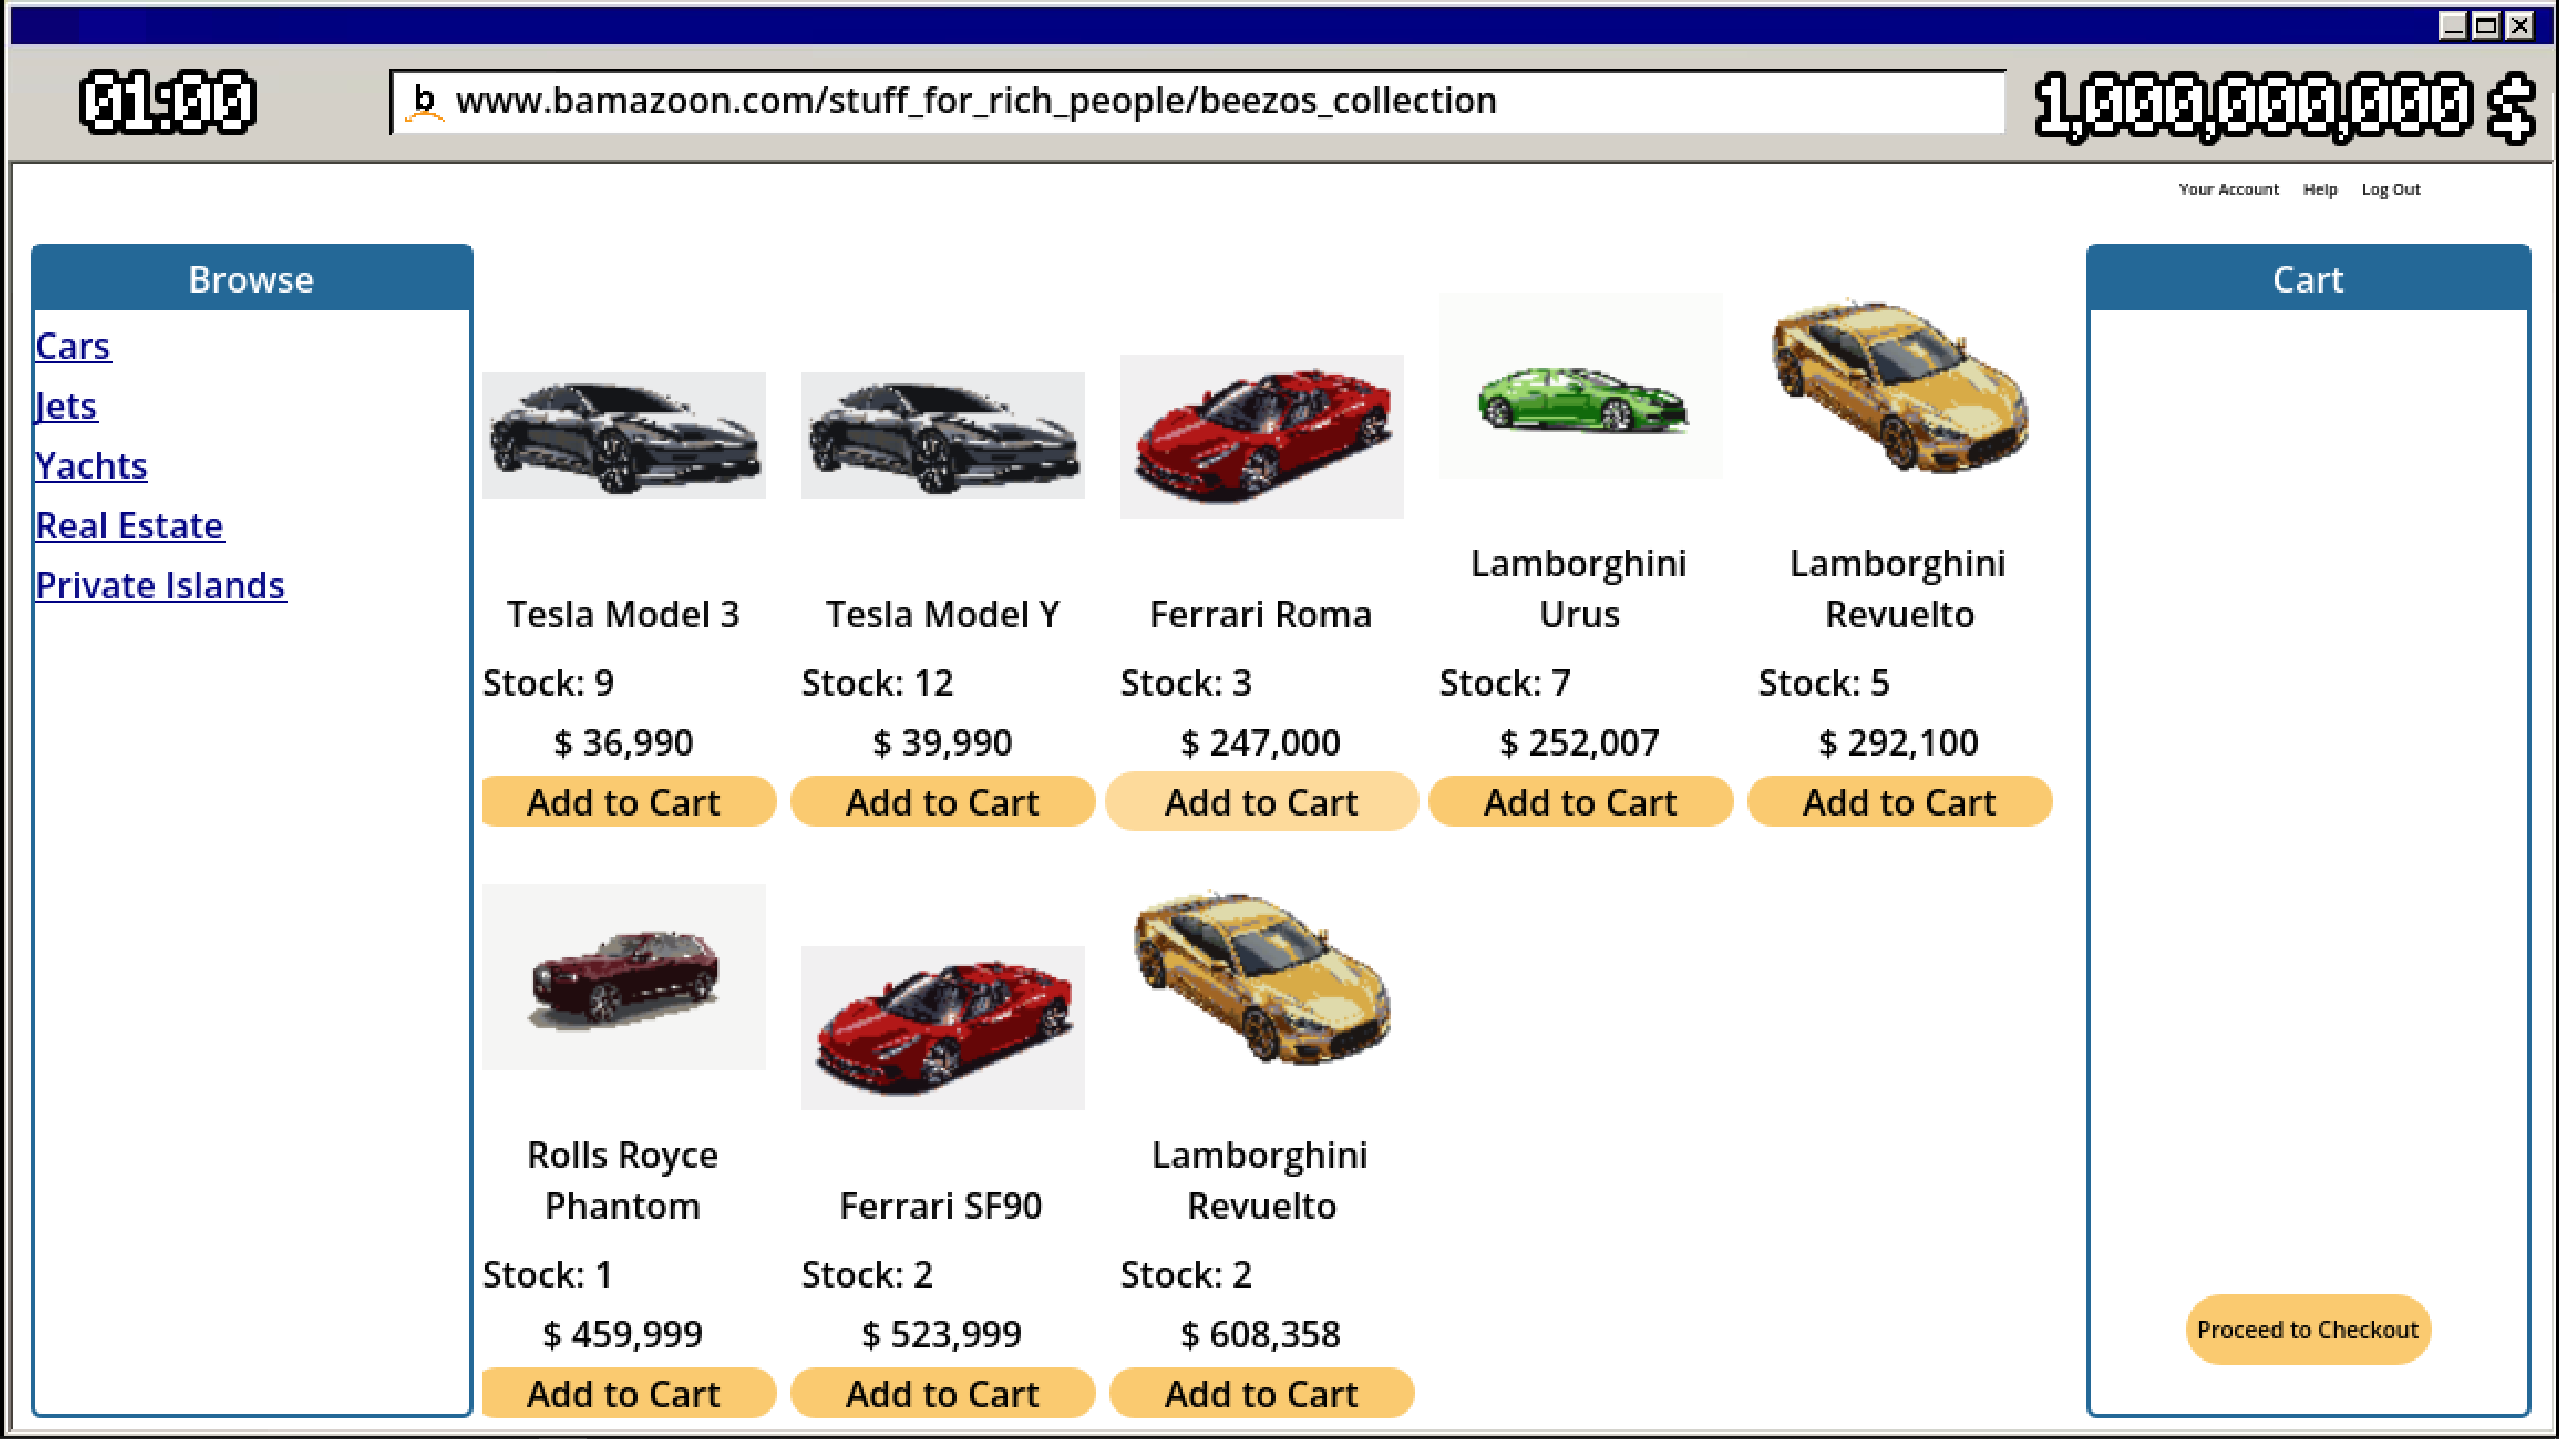Click the "$ 459,999" price
2559x1439 pixels.
[623, 1334]
